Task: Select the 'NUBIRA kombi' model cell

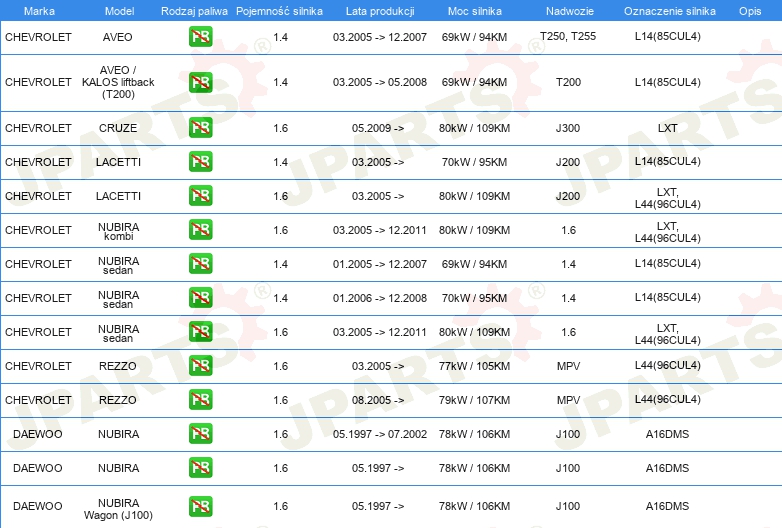Action: (118, 231)
